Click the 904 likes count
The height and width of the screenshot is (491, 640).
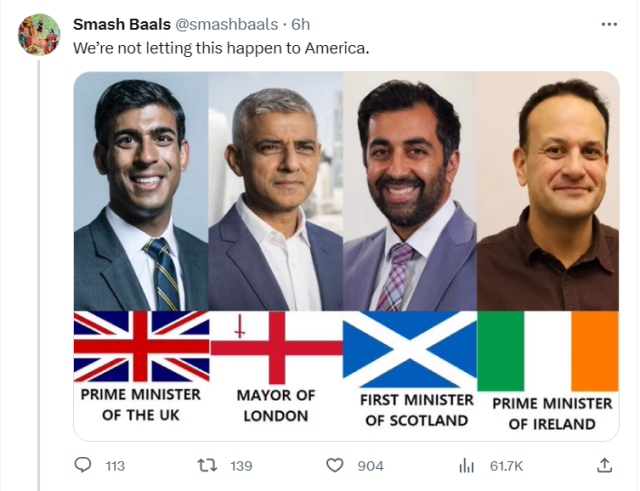point(370,465)
